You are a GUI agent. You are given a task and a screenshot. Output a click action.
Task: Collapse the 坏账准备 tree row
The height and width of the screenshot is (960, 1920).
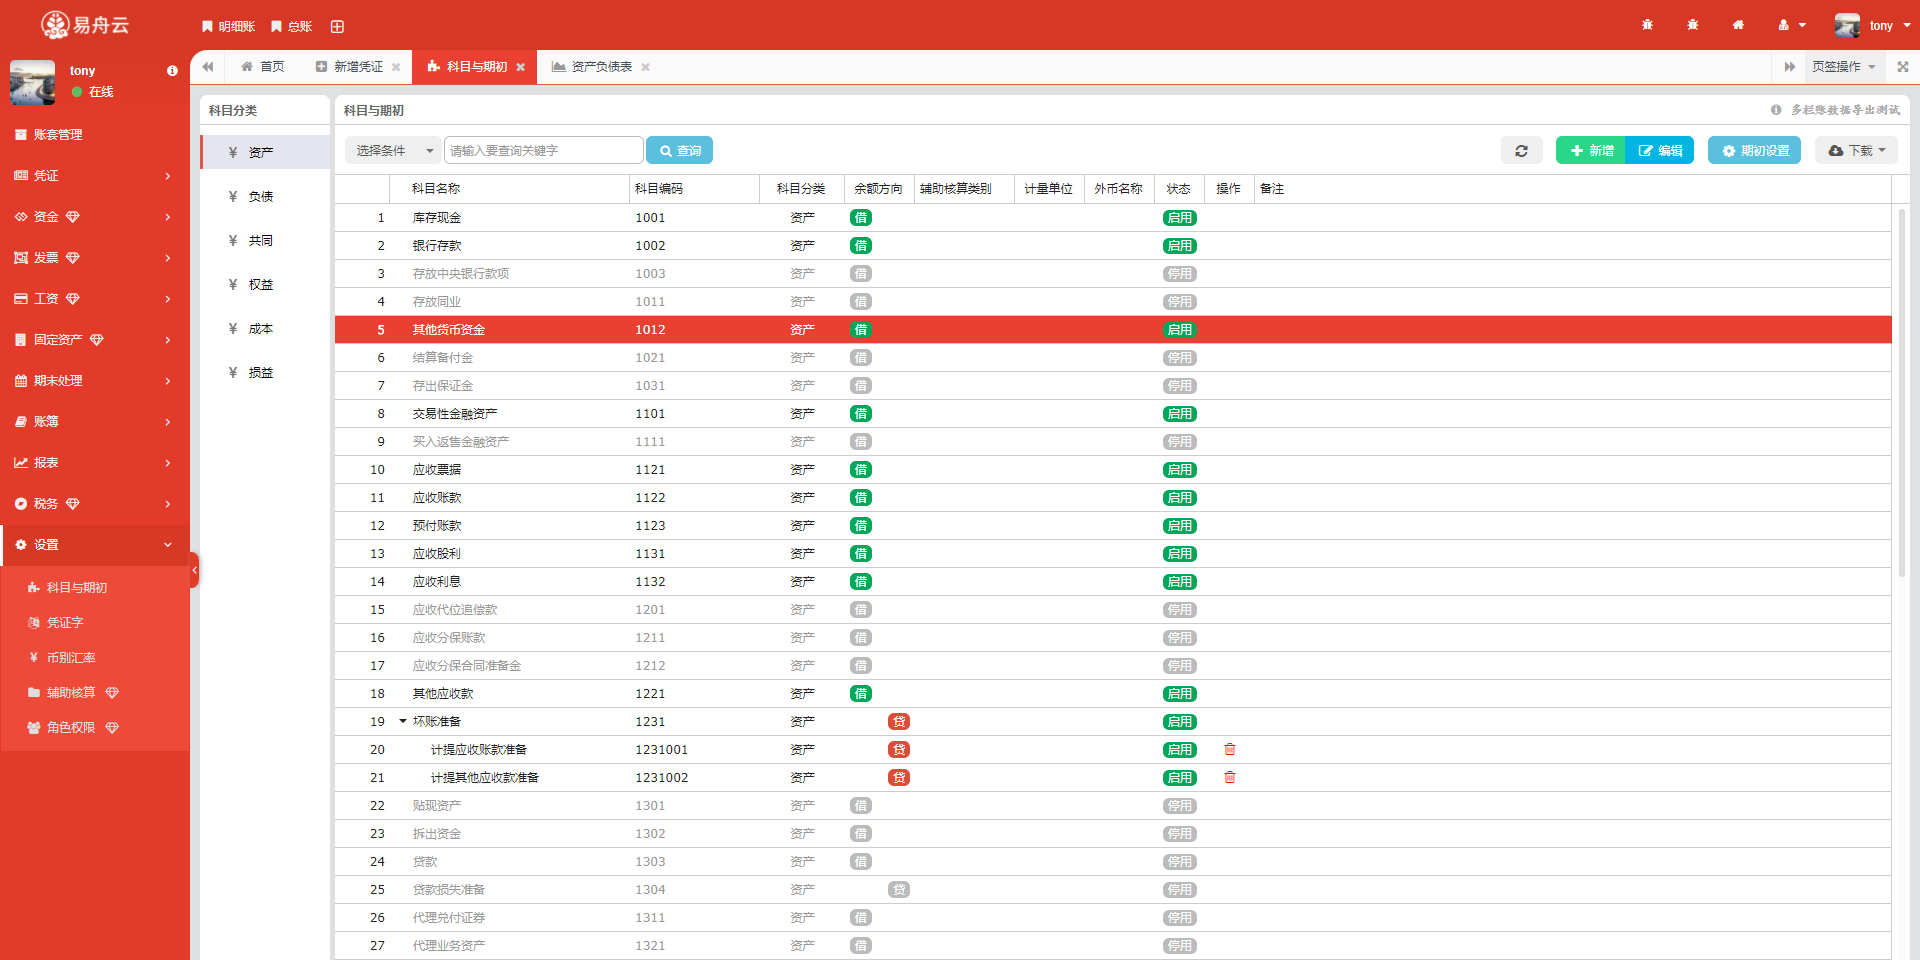(403, 722)
